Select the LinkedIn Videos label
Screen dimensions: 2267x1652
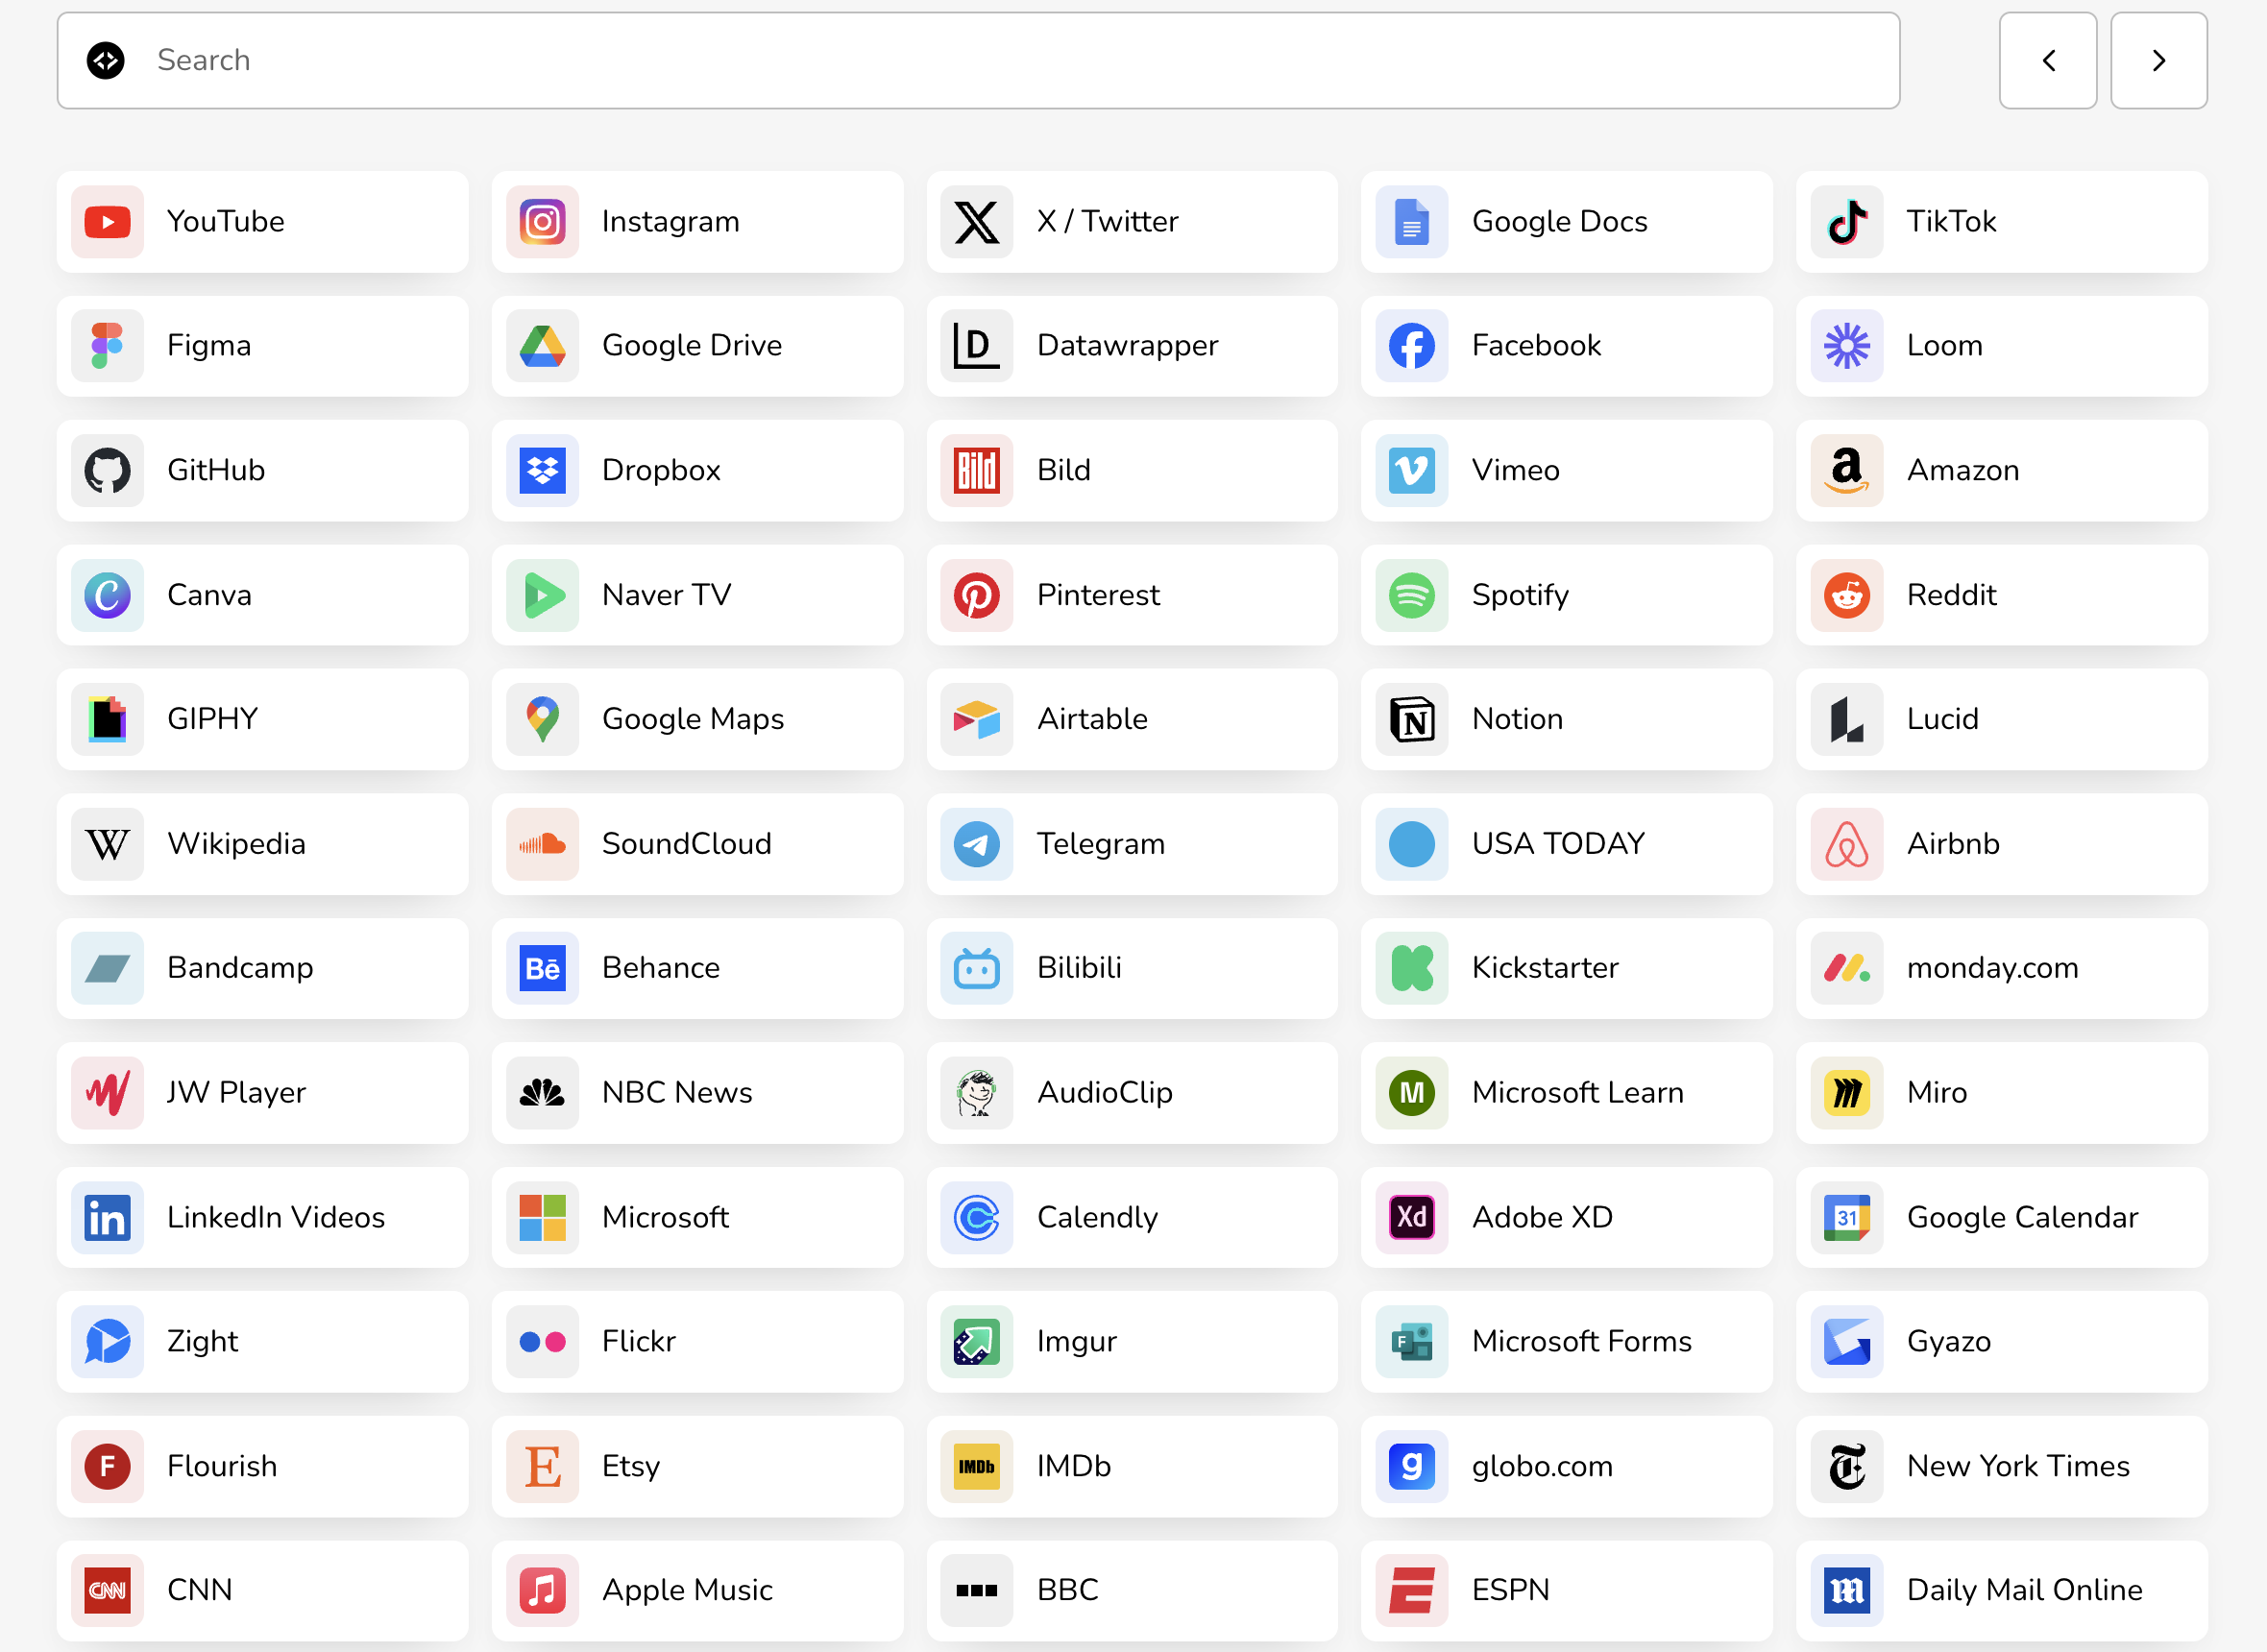[276, 1217]
